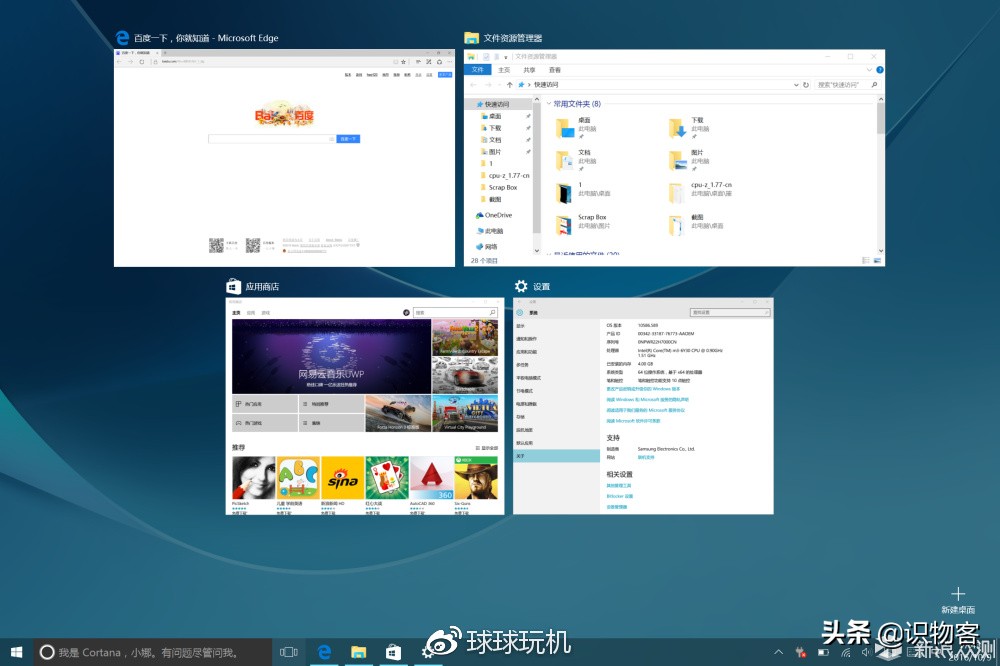Viewport: 1000px width, 666px height.
Task: Click the Task View taskbar icon
Action: tap(289, 652)
